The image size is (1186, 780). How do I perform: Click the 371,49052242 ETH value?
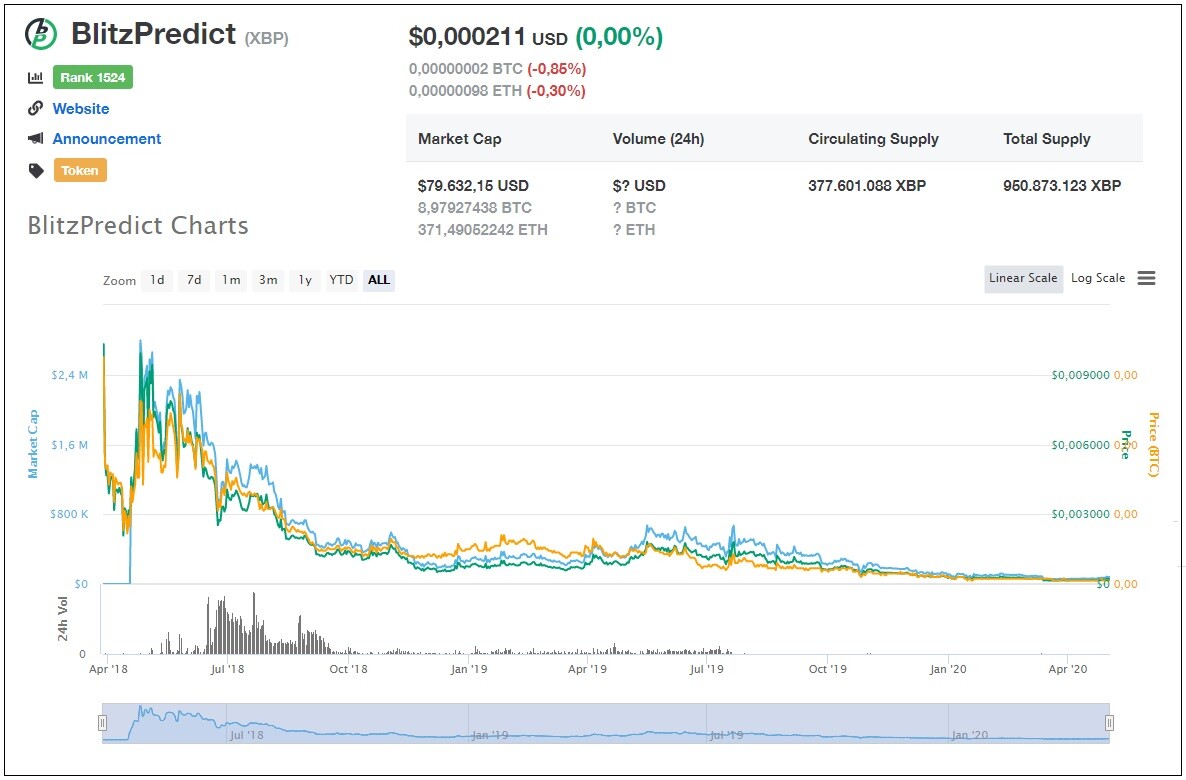pyautogui.click(x=483, y=229)
